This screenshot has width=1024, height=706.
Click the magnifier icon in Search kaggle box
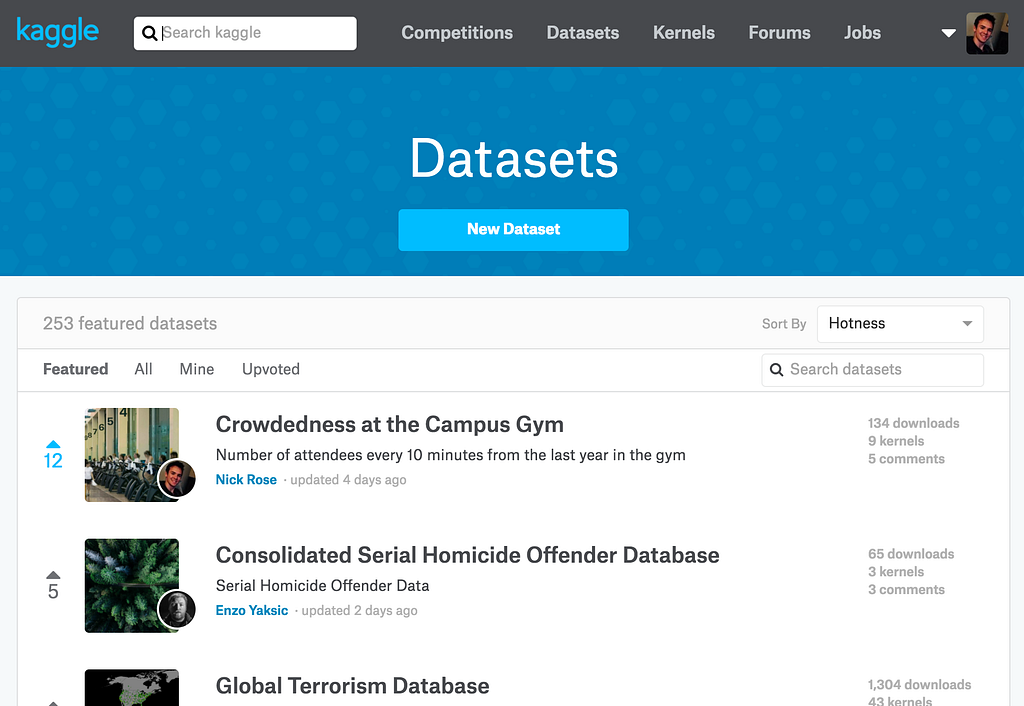(150, 33)
